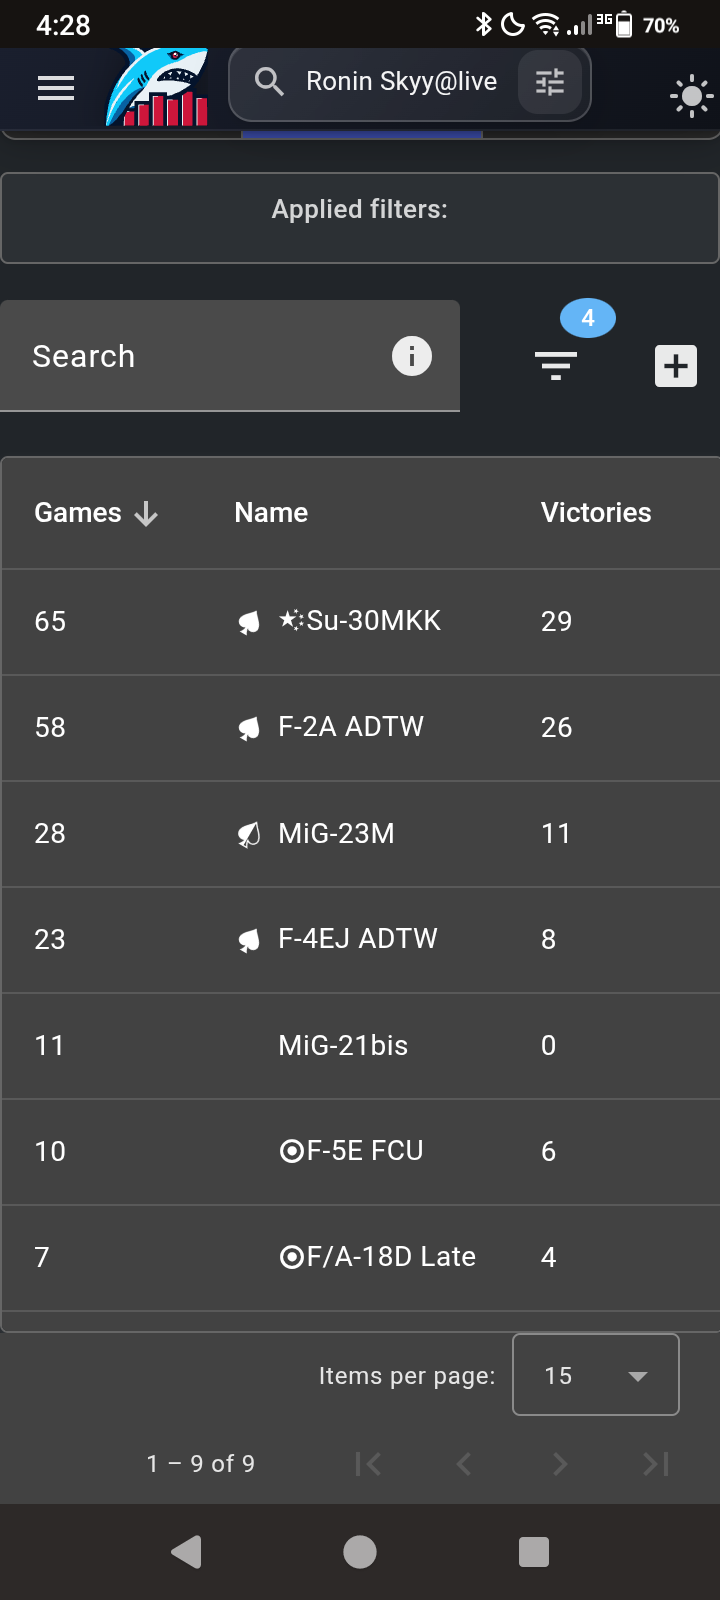The width and height of the screenshot is (720, 1600).
Task: Focus the table Search field
Action: pyautogui.click(x=200, y=356)
